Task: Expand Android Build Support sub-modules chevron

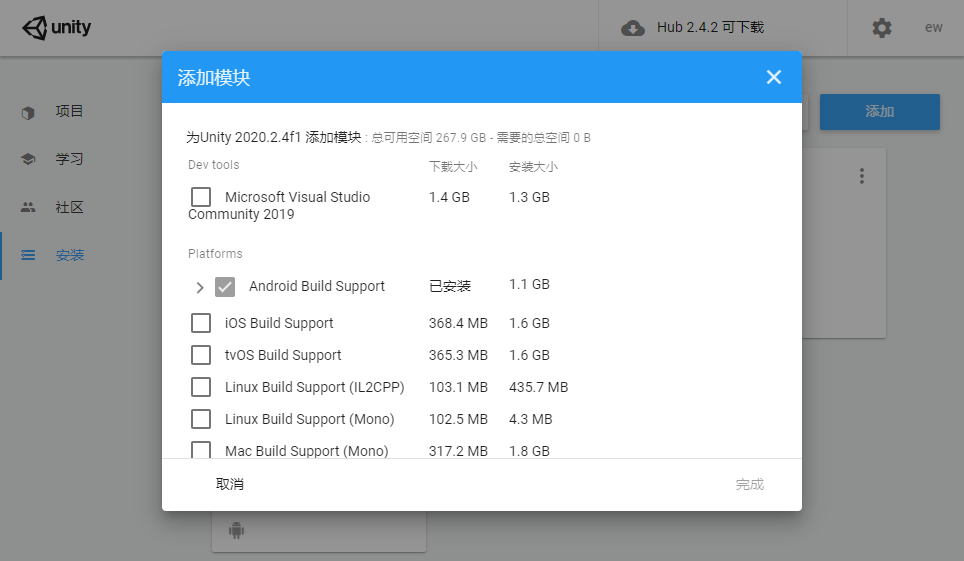Action: click(199, 287)
